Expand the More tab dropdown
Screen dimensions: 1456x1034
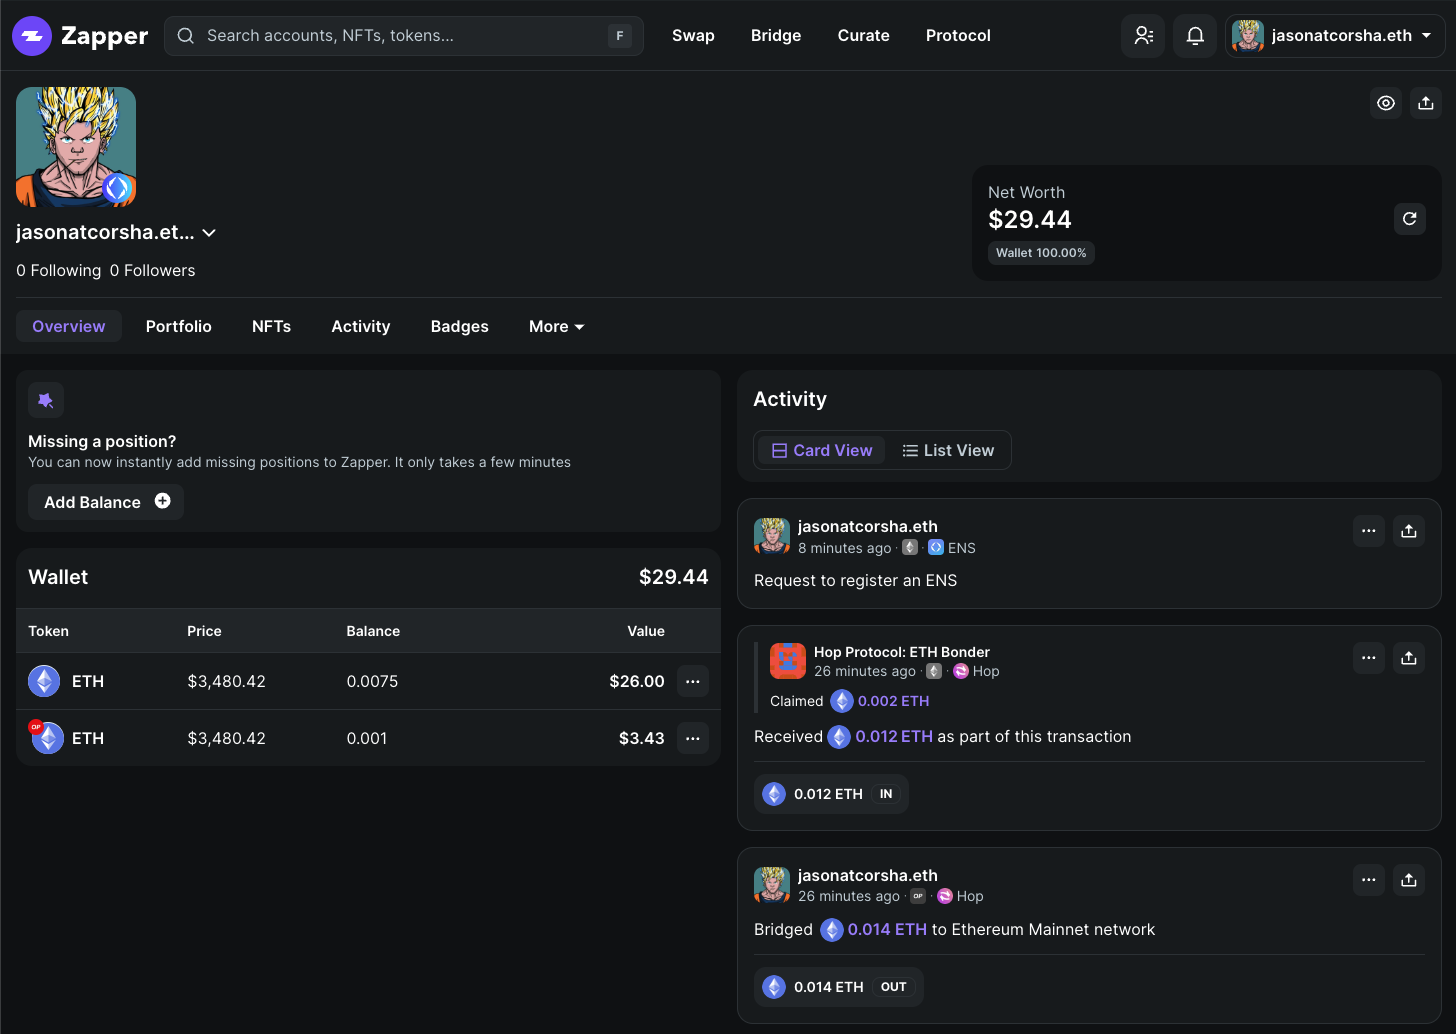click(x=556, y=327)
